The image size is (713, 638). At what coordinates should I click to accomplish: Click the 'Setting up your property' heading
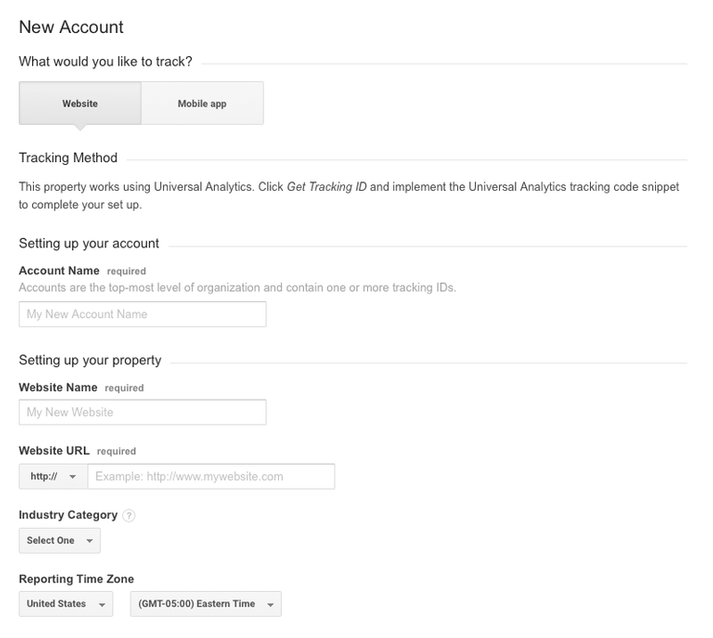click(90, 360)
